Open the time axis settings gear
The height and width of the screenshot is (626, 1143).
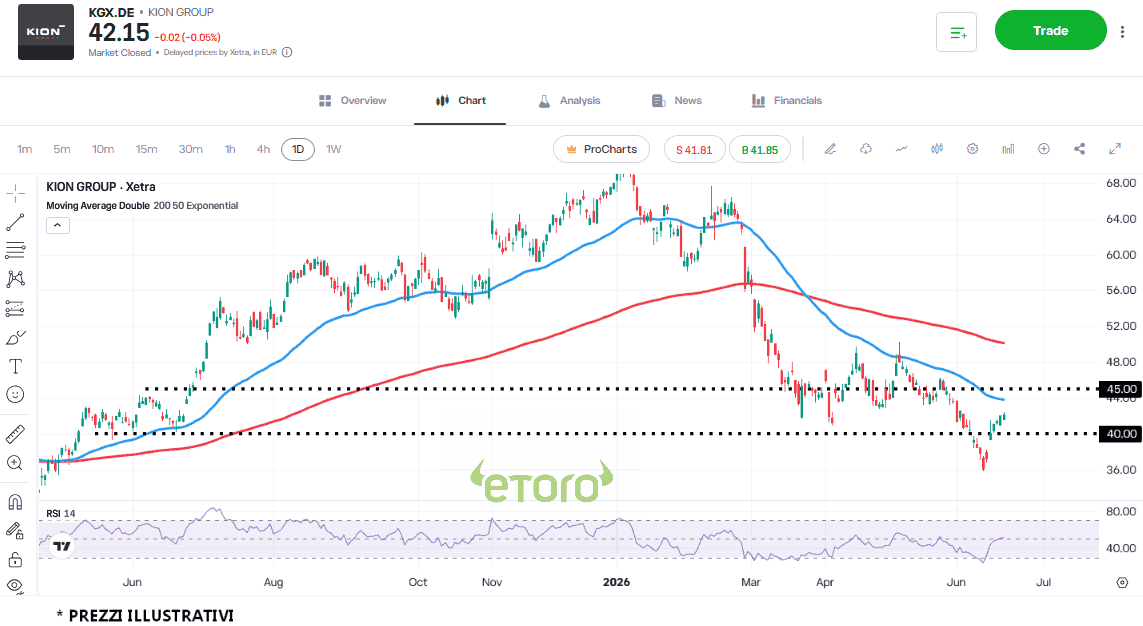[x=1123, y=582]
